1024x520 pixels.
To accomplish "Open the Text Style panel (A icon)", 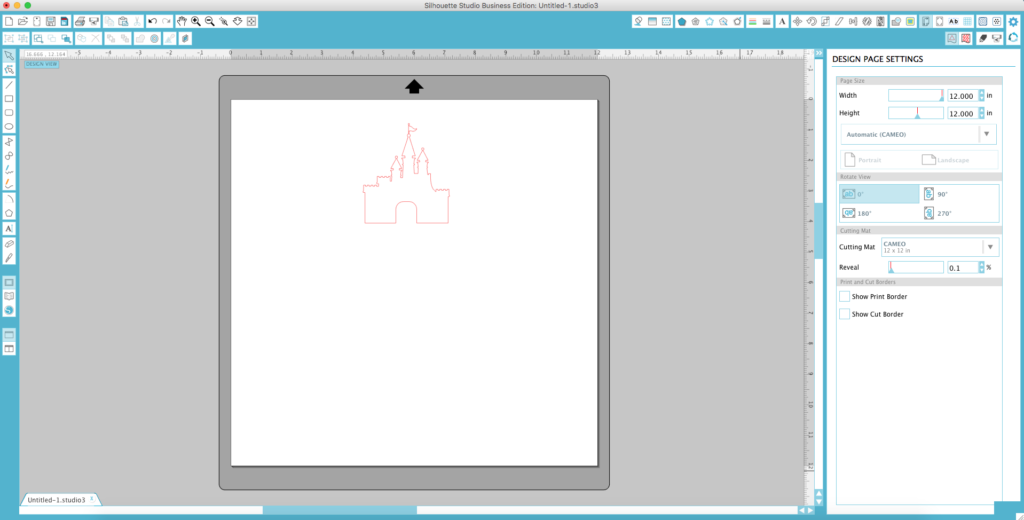I will coord(782,22).
